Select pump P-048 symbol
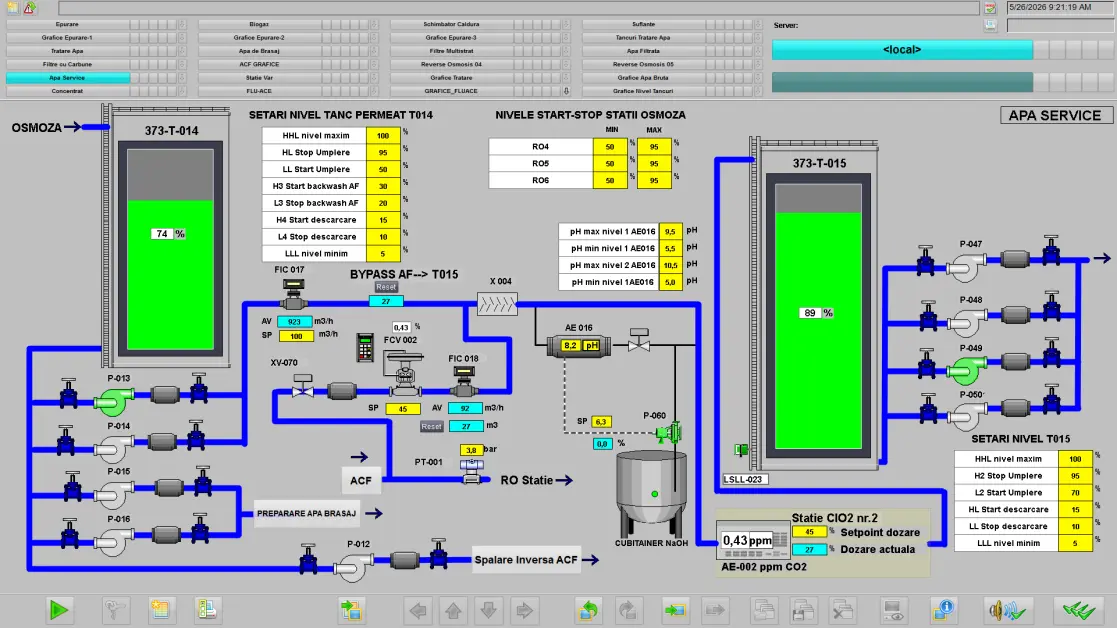 [967, 321]
